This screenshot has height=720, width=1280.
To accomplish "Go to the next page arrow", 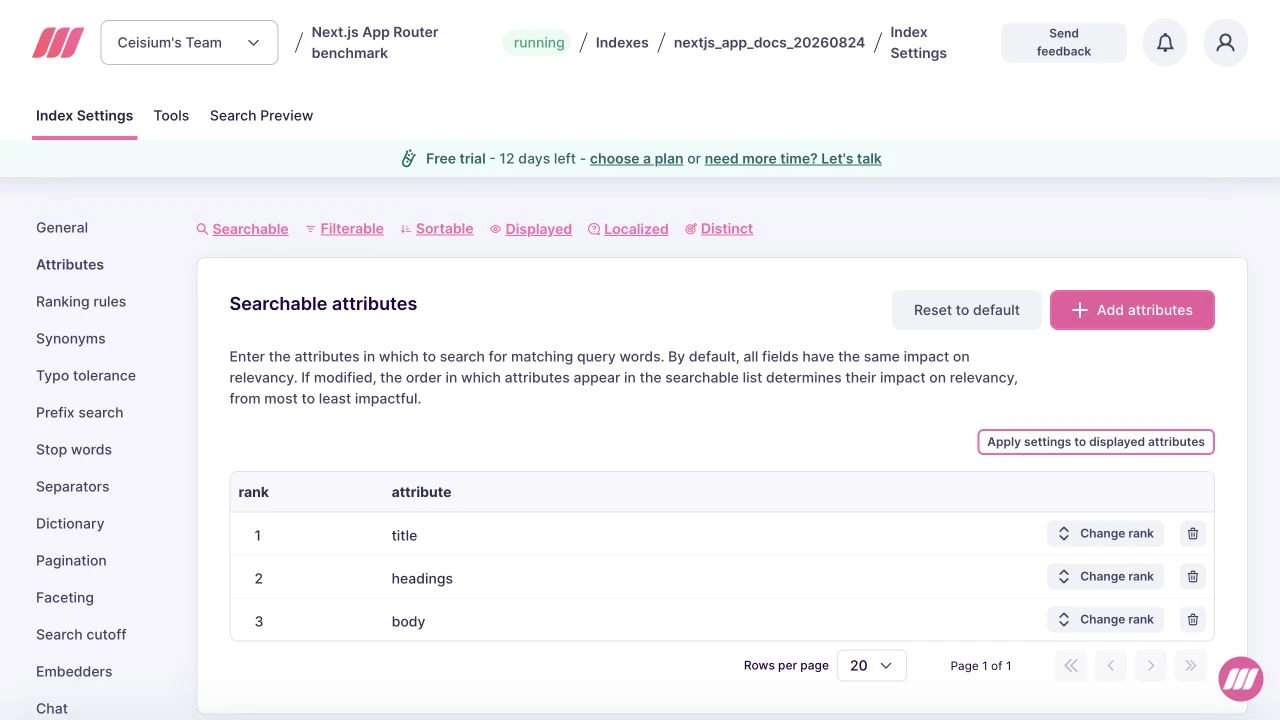I will click(x=1150, y=666).
